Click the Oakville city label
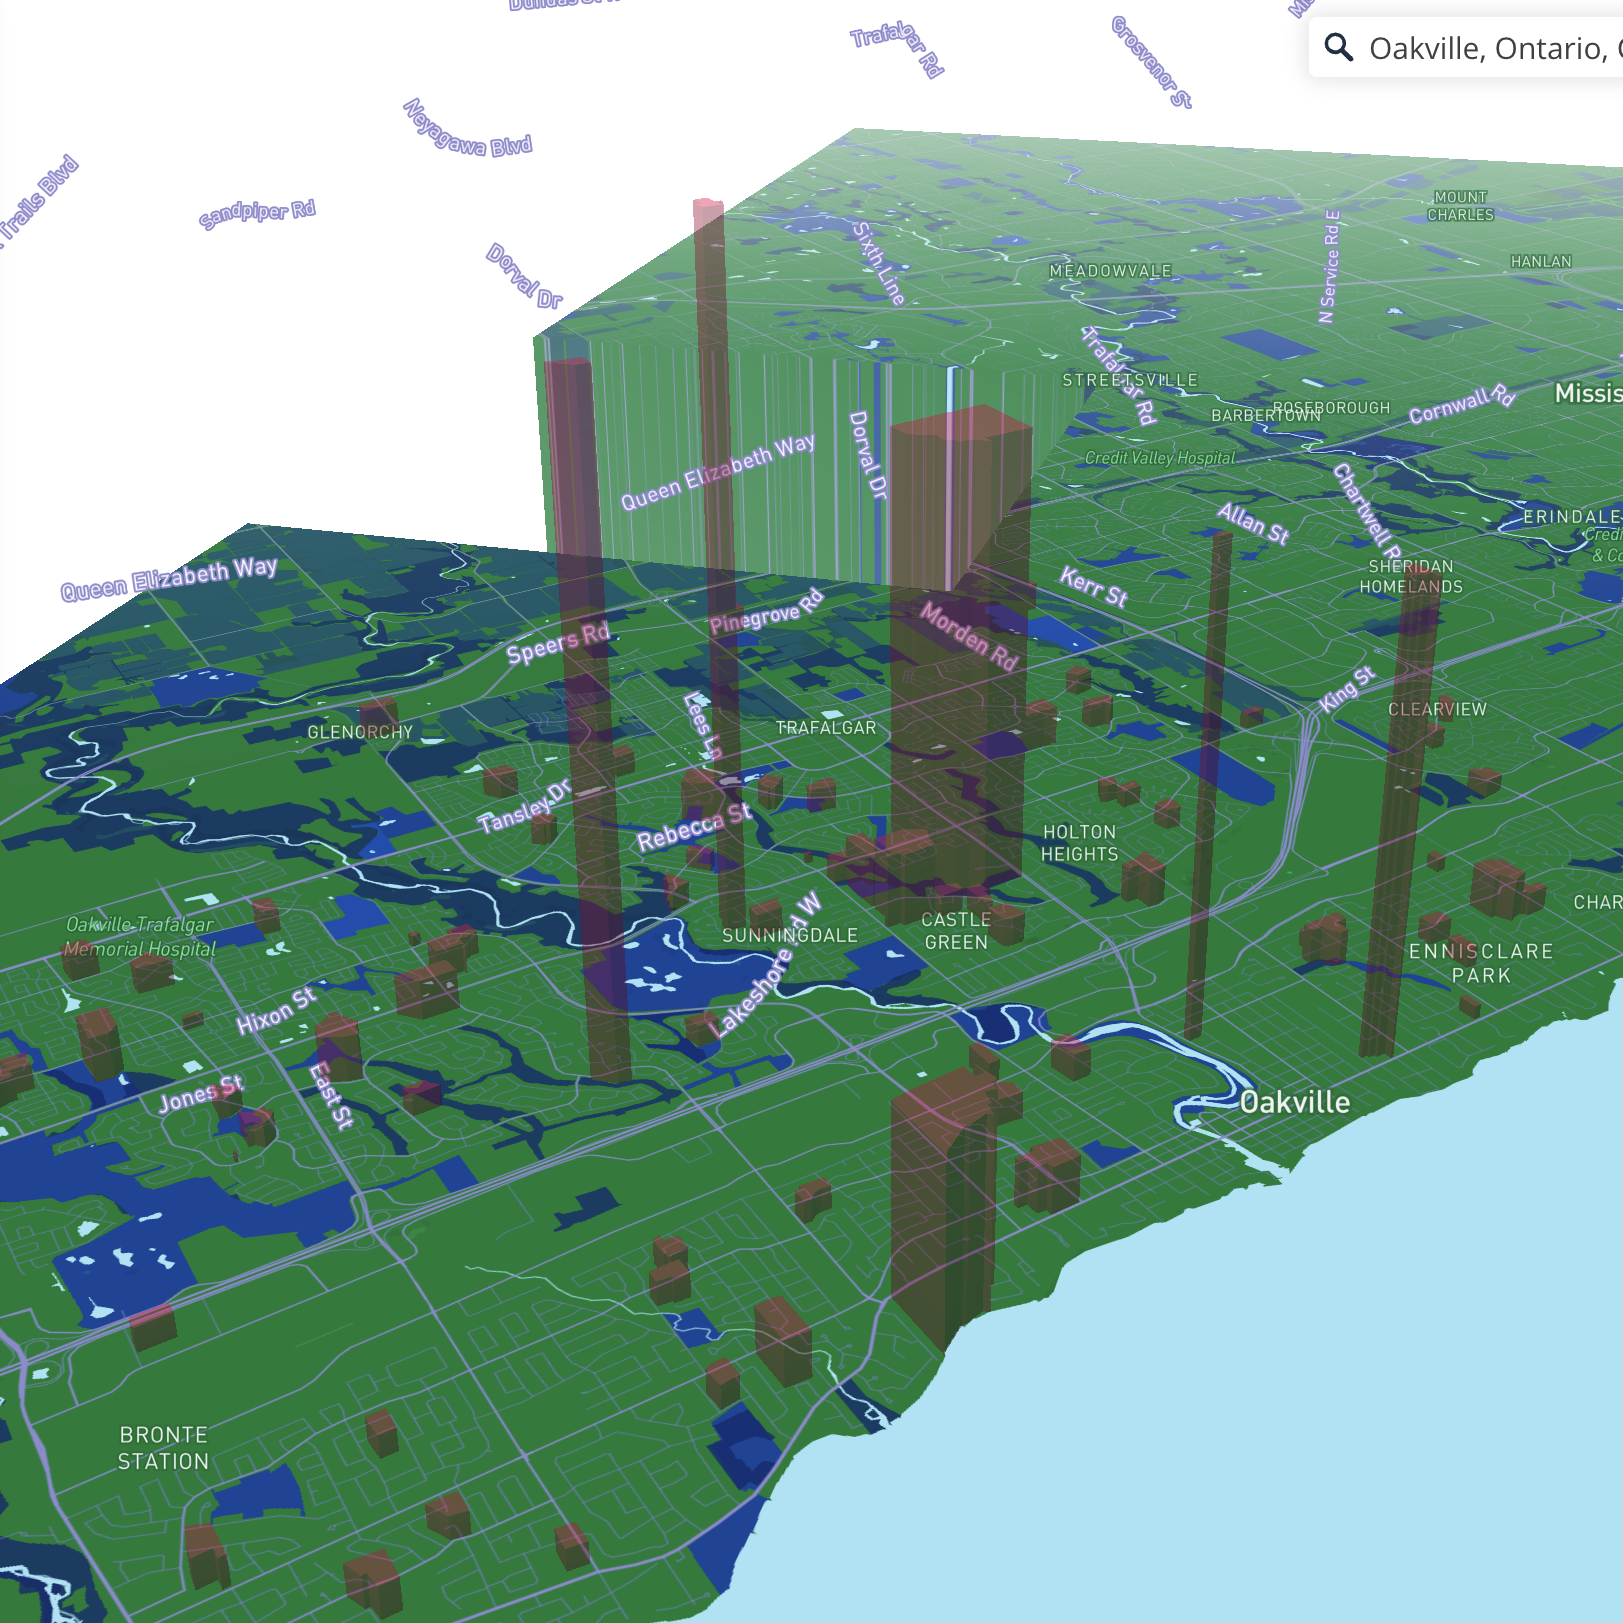 click(x=1295, y=1102)
